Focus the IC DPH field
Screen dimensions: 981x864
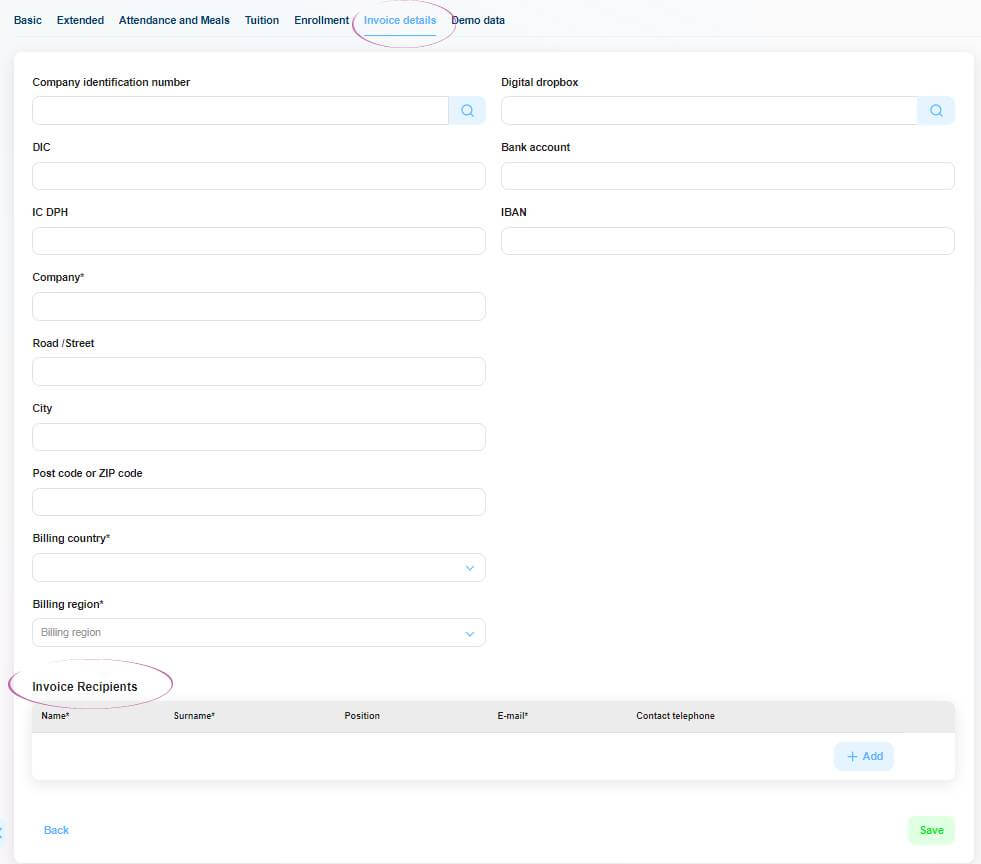click(258, 241)
